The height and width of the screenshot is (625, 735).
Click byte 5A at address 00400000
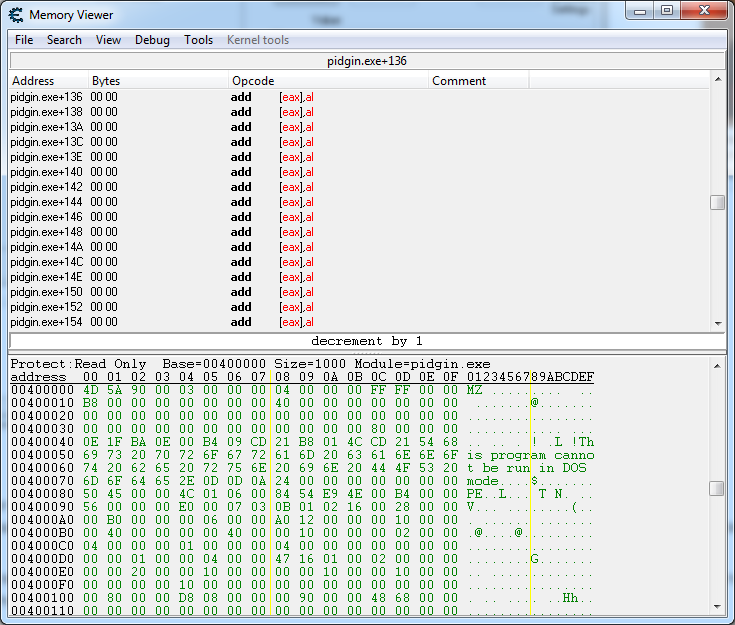pos(114,390)
